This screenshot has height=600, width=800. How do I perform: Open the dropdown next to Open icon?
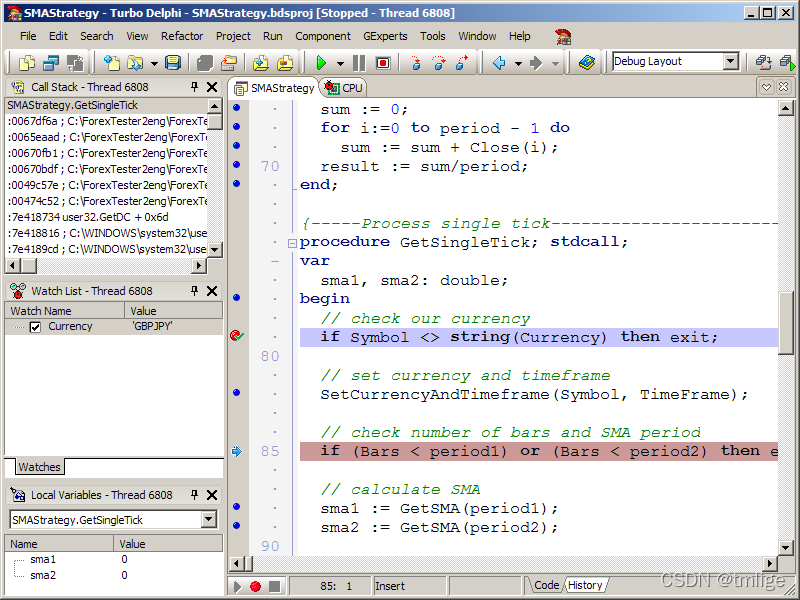tap(155, 63)
